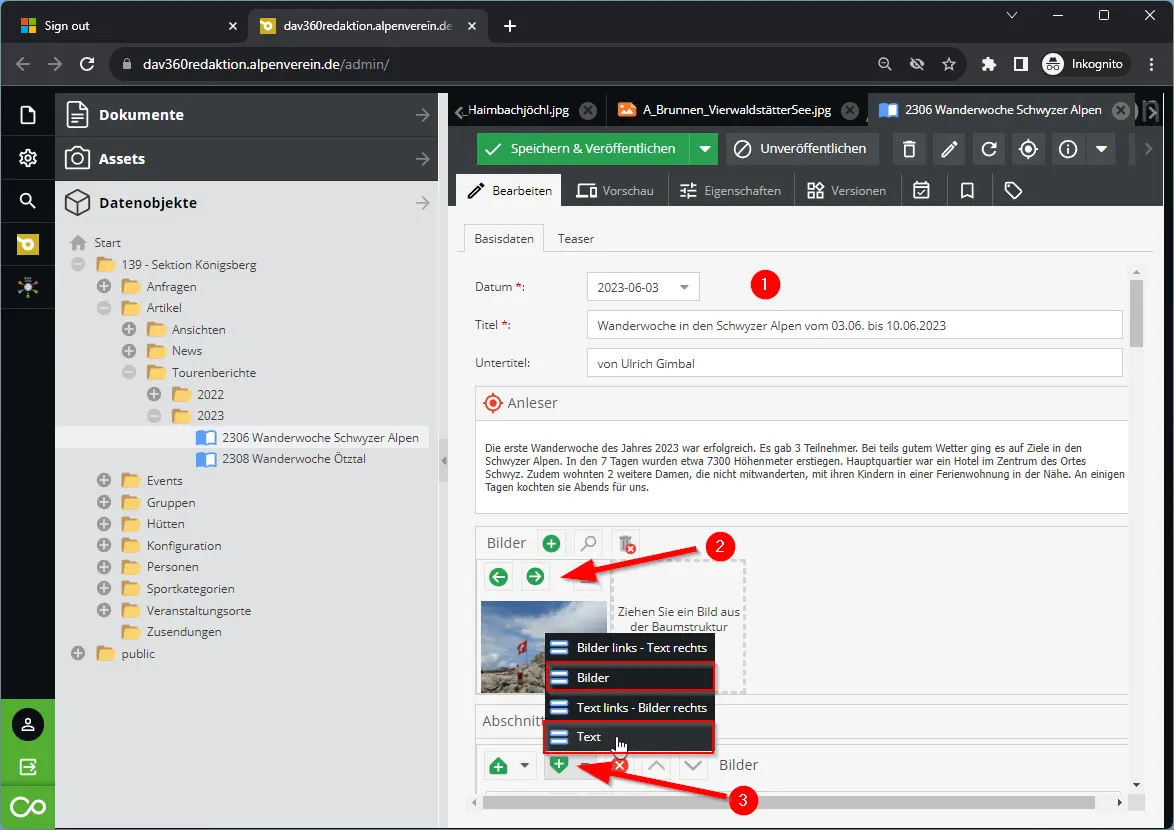Open the schedule calendar tab icon
The image size is (1174, 830).
[922, 190]
